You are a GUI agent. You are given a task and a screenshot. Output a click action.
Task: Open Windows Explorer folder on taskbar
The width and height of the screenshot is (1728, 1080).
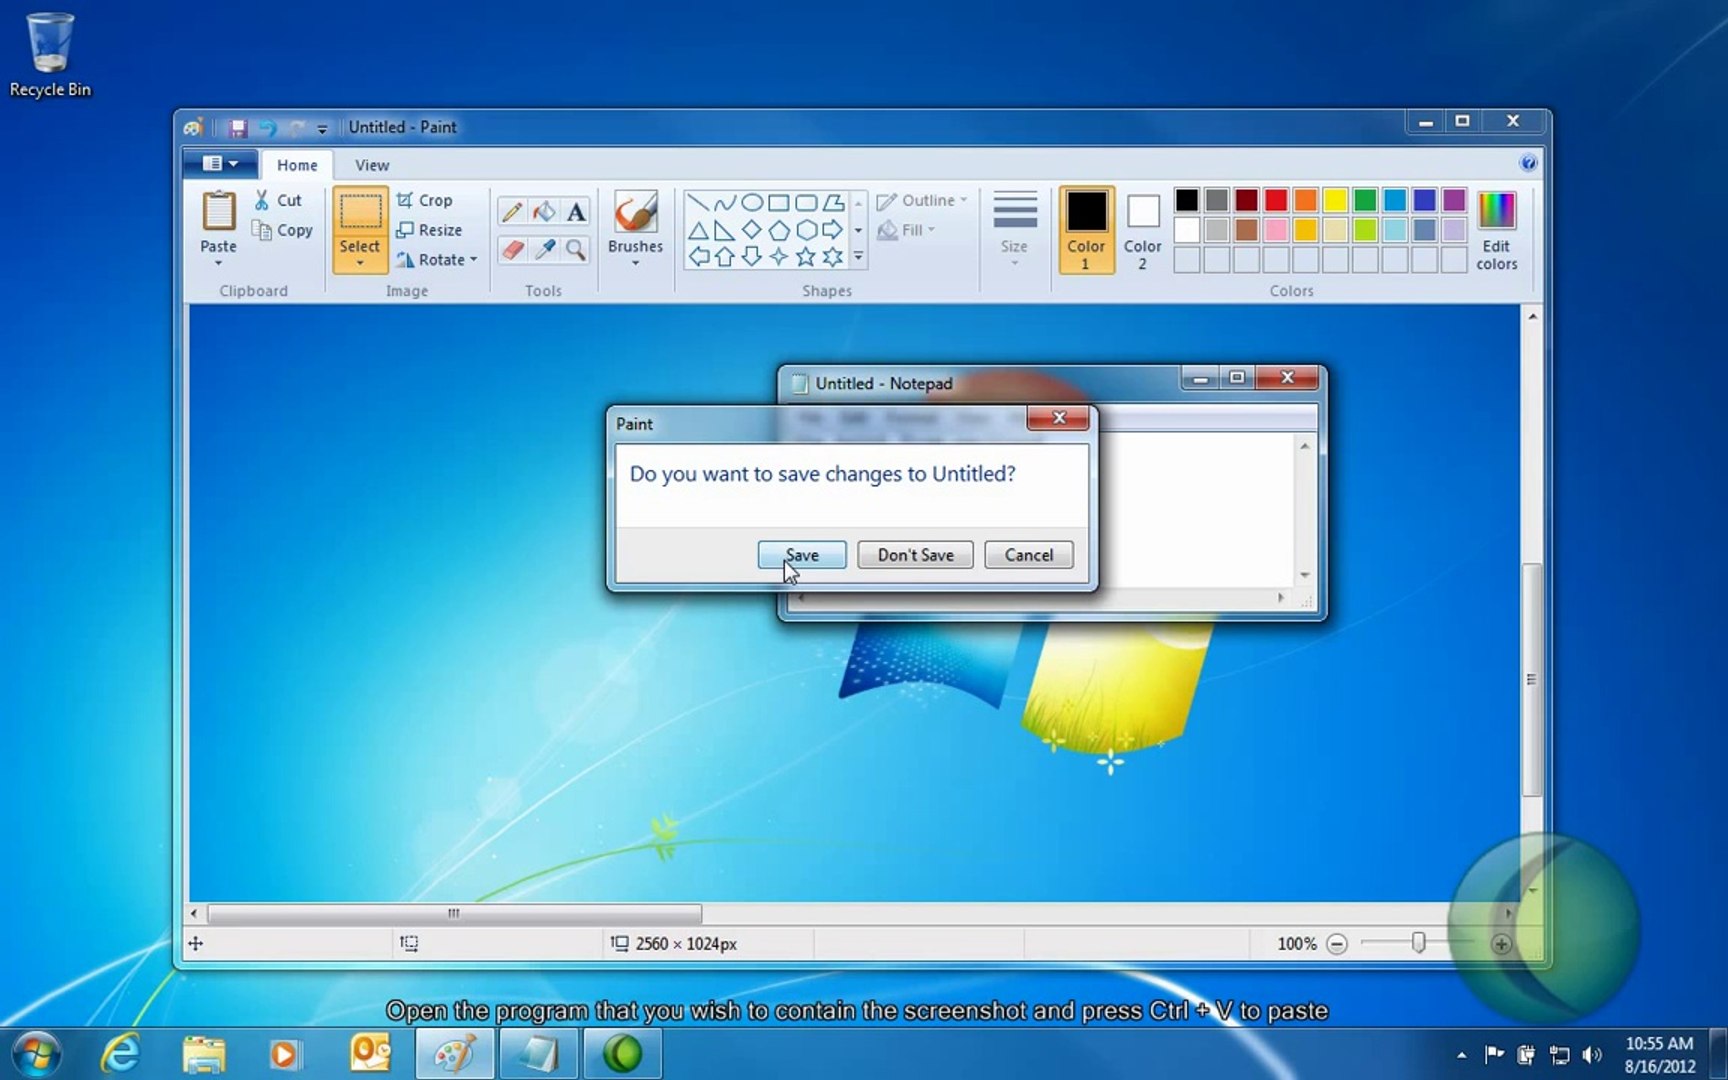204,1054
